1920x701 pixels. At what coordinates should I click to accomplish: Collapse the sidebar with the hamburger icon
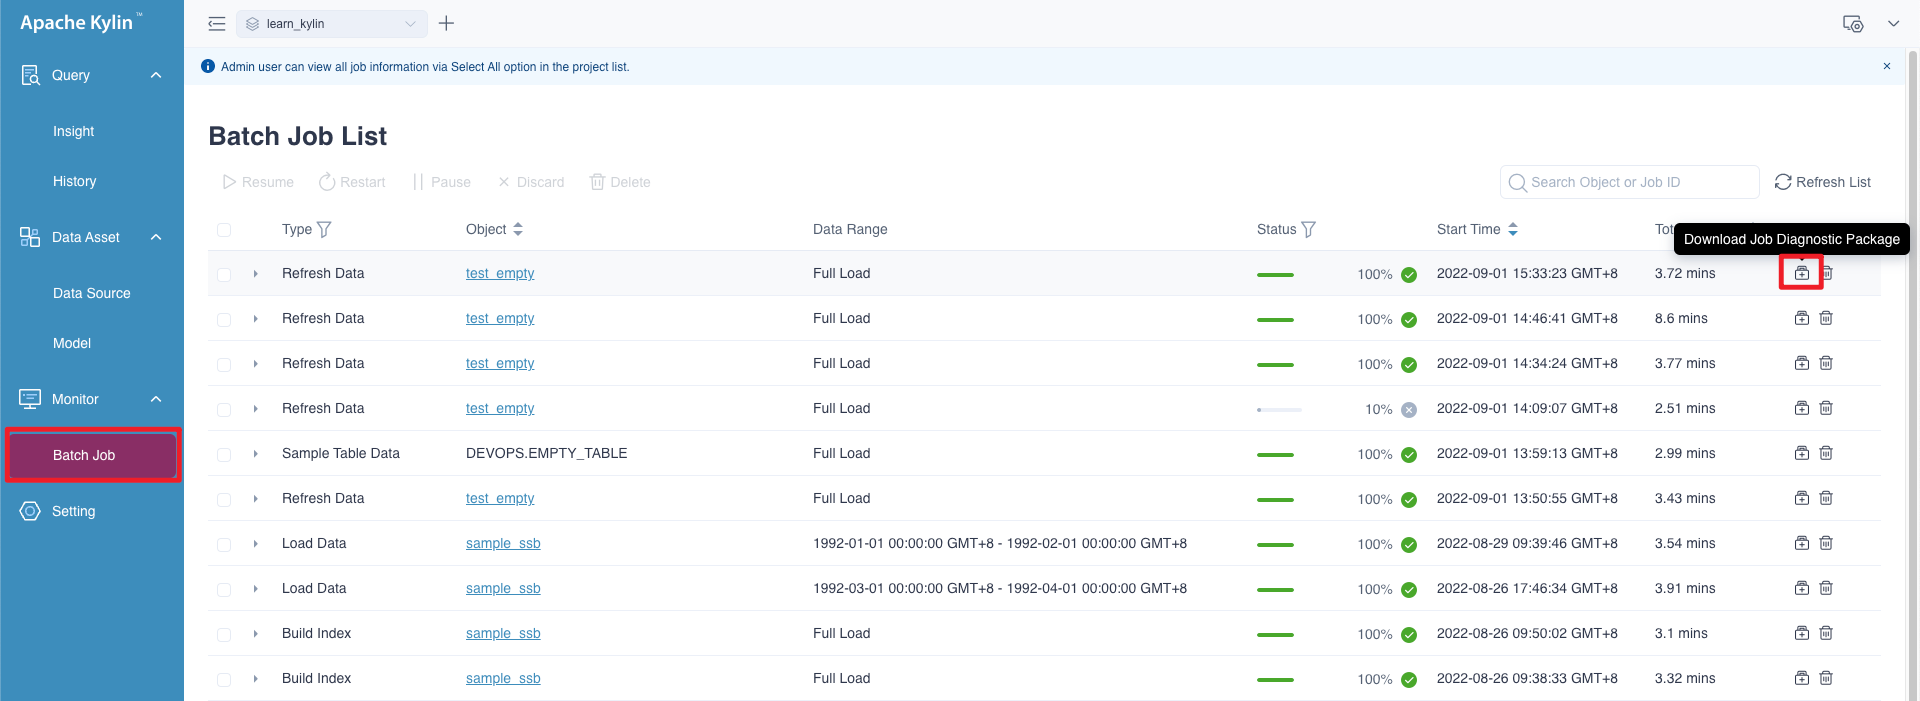216,24
